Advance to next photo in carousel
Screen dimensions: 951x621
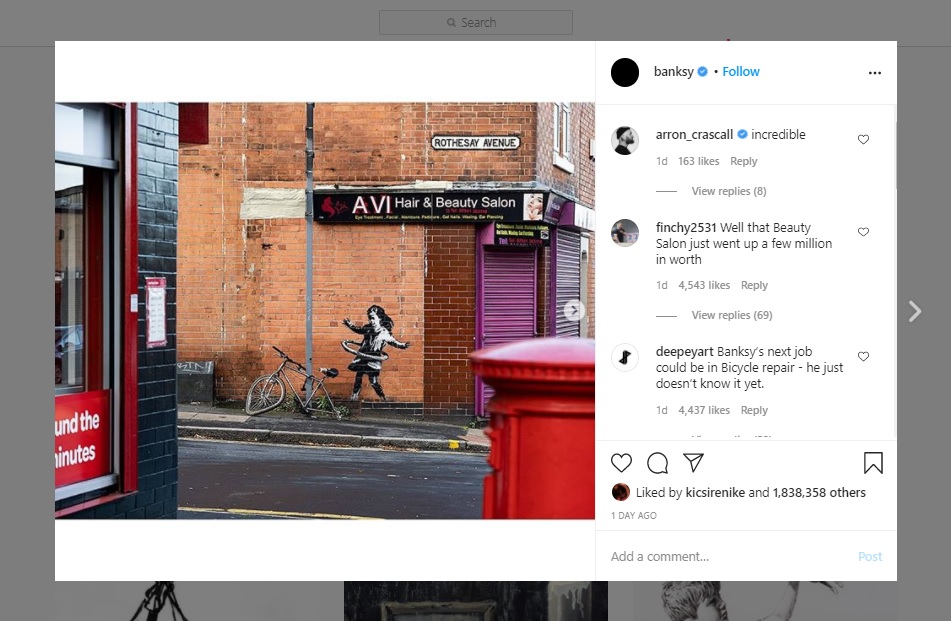(x=574, y=311)
